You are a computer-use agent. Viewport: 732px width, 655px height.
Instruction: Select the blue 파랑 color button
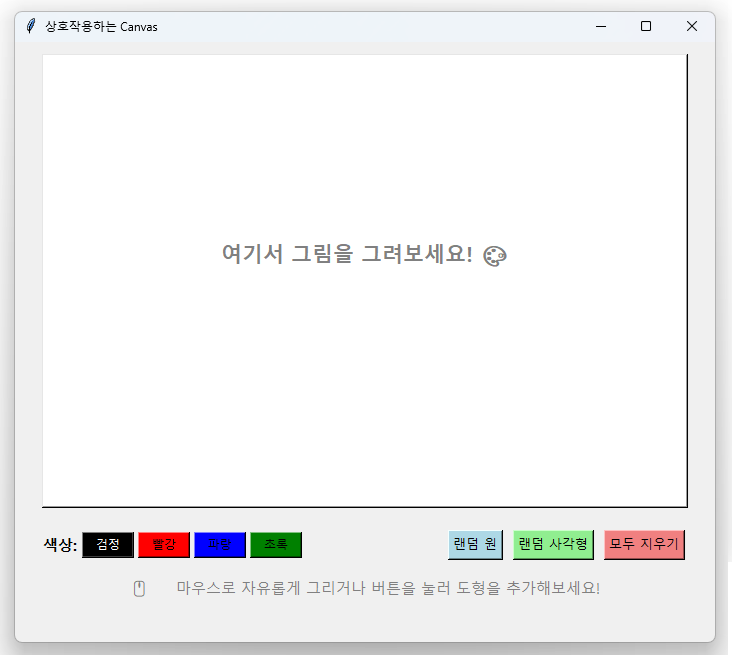click(220, 544)
